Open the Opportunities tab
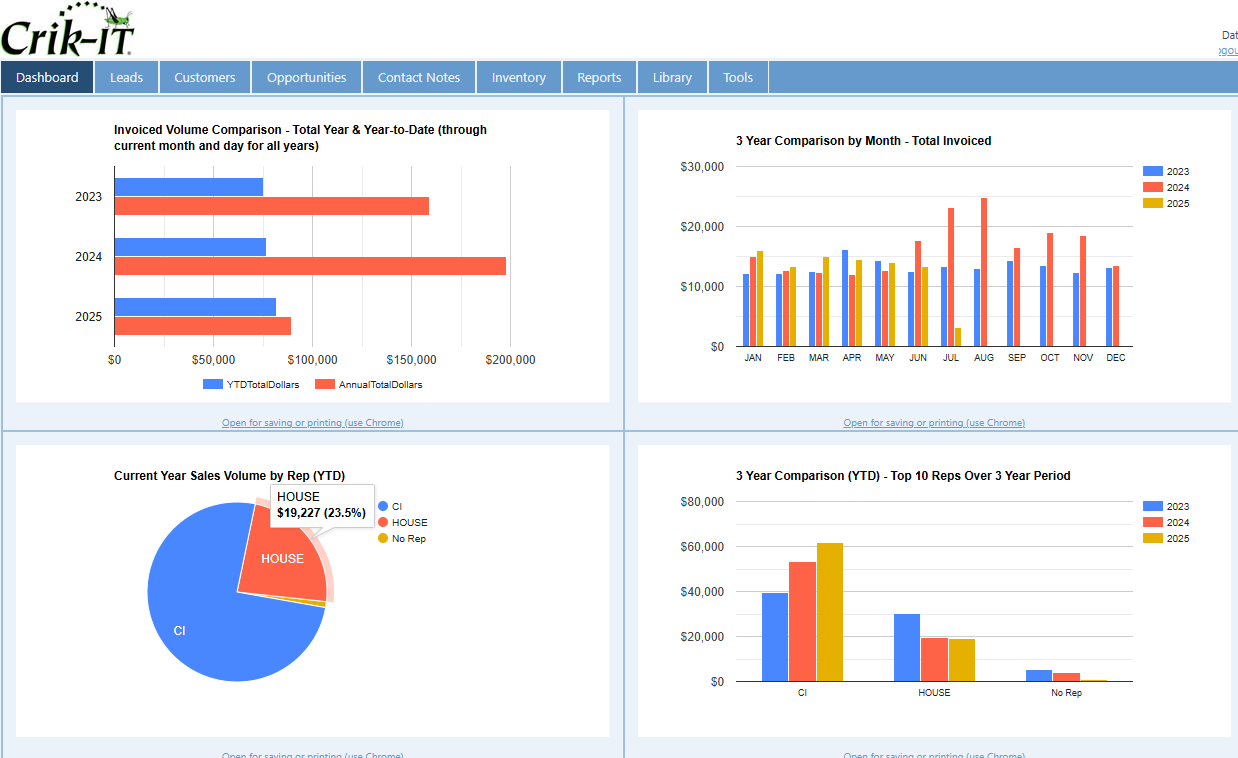The width and height of the screenshot is (1238, 758). pyautogui.click(x=306, y=77)
